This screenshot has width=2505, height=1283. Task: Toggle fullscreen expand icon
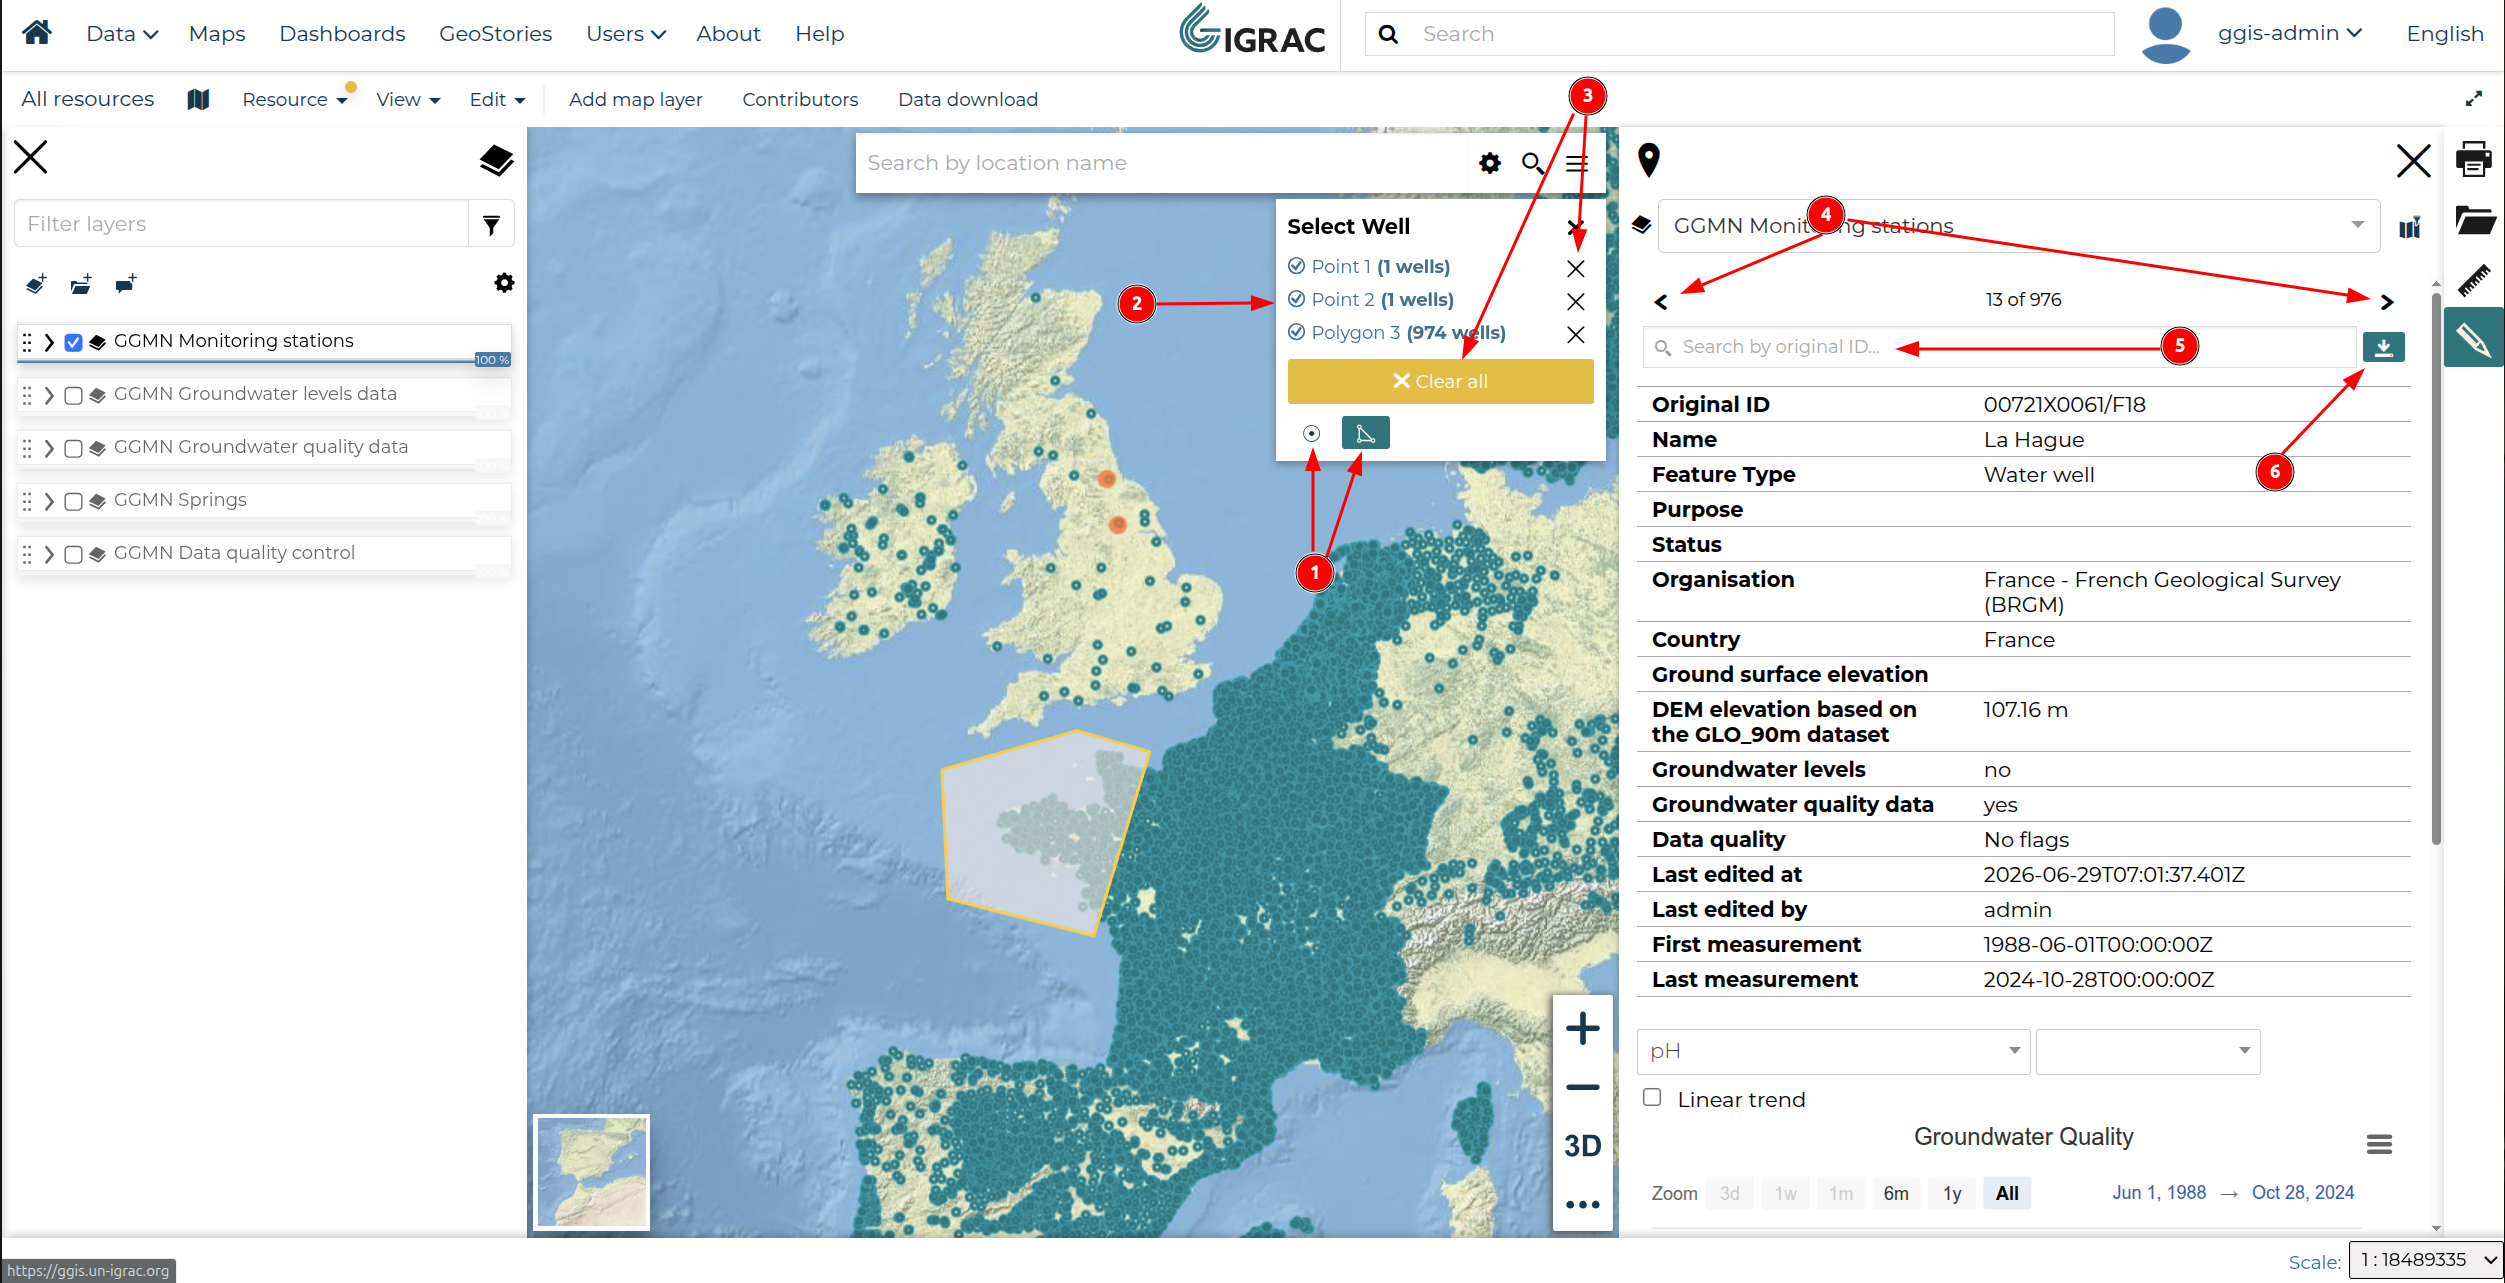(2473, 99)
